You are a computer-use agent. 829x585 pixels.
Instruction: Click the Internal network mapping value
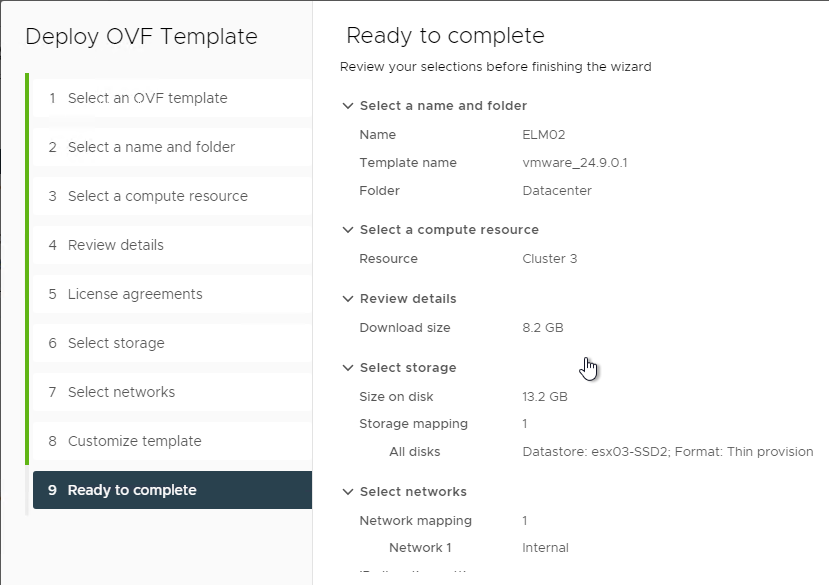click(x=545, y=548)
